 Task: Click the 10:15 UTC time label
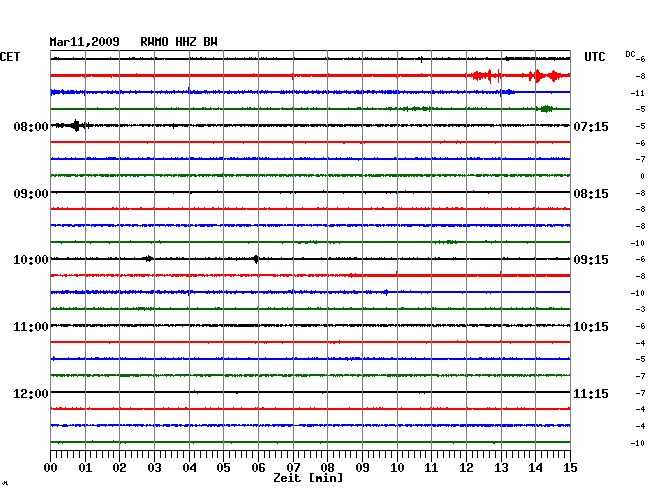point(591,327)
